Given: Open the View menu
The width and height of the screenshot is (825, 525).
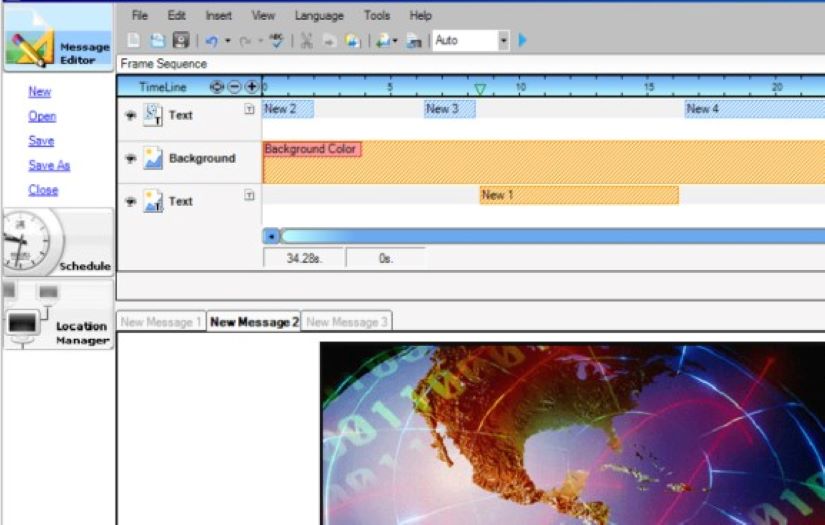Looking at the screenshot, I should click(263, 15).
